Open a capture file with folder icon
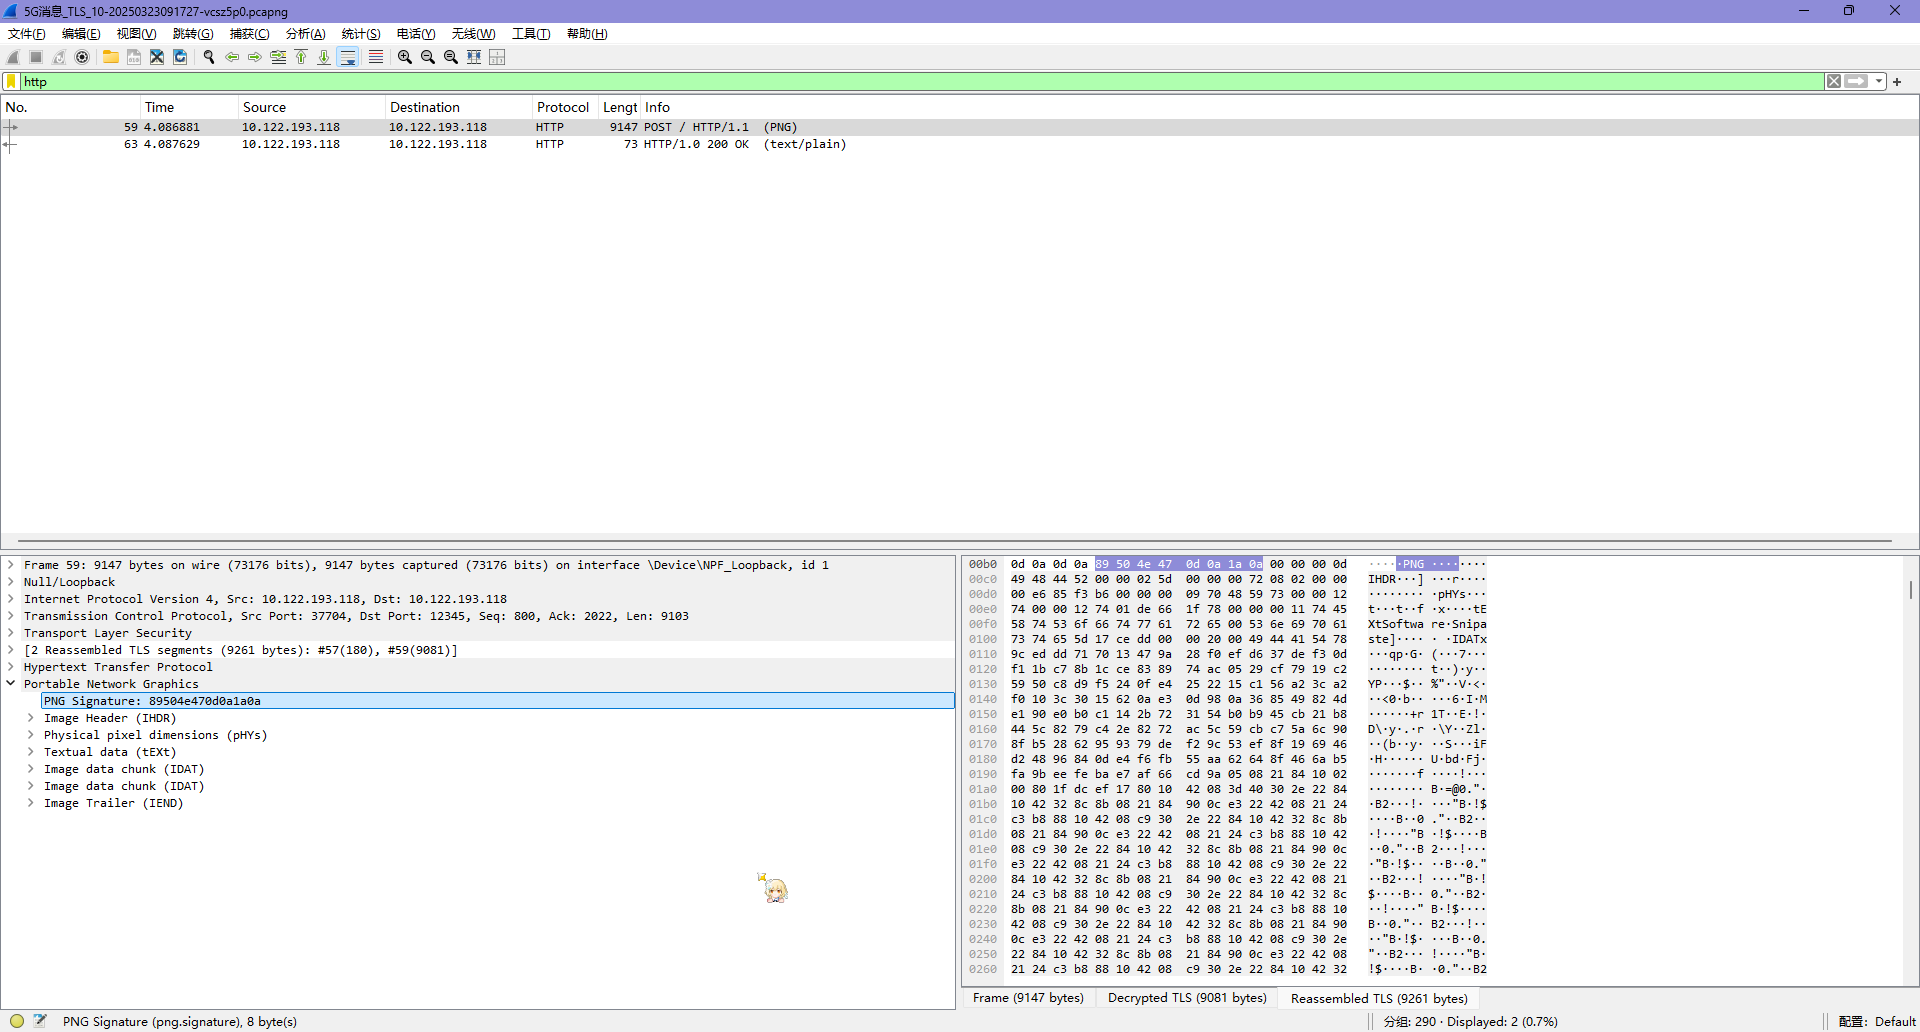 [x=110, y=57]
